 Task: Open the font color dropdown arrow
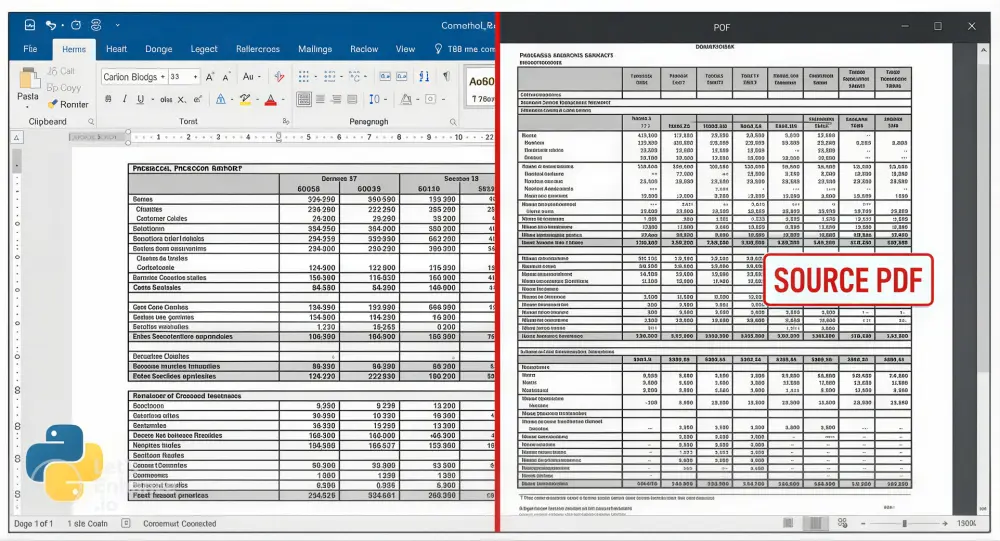coord(281,100)
